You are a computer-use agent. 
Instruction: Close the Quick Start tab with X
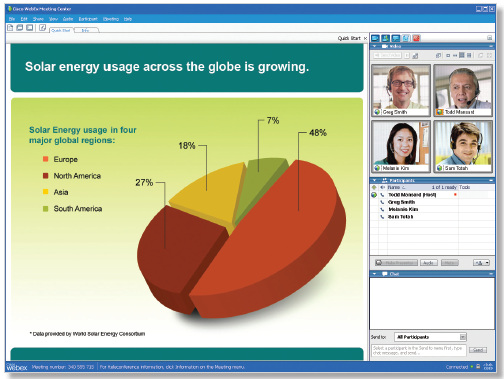coord(365,38)
